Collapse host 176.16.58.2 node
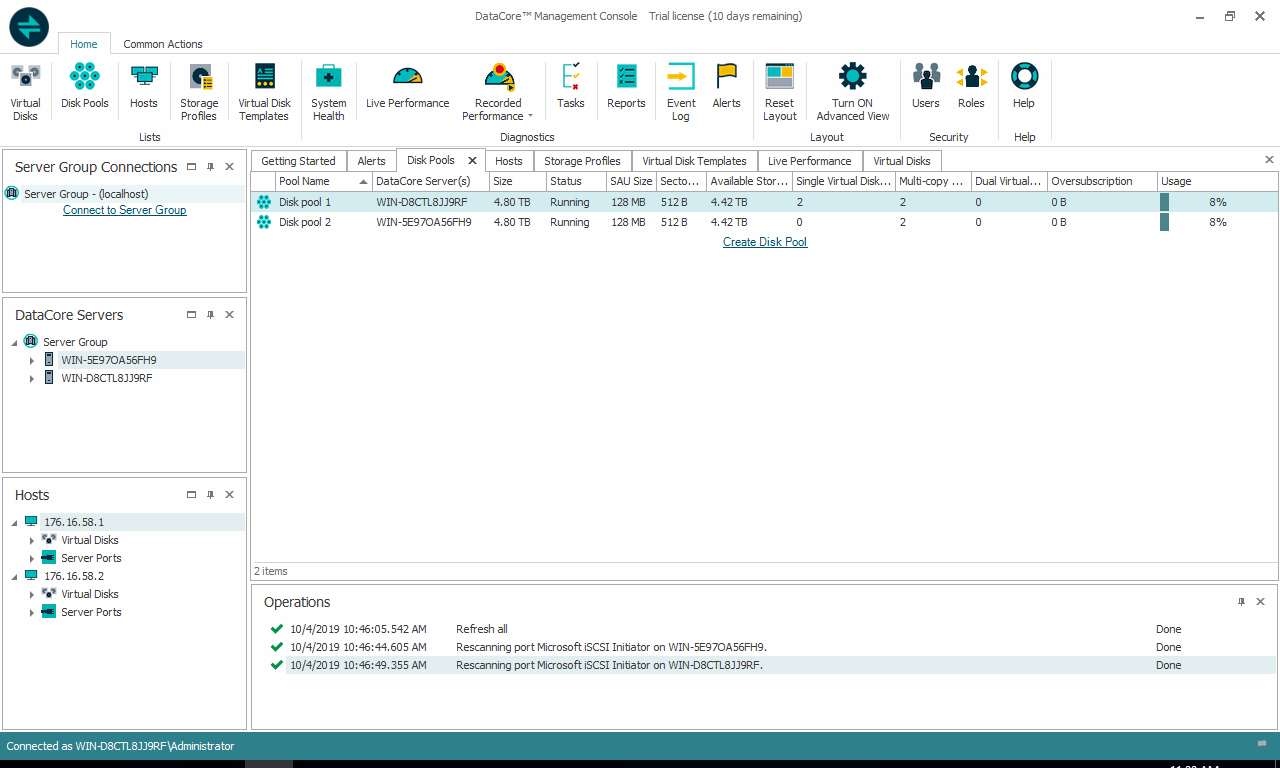 pos(14,577)
